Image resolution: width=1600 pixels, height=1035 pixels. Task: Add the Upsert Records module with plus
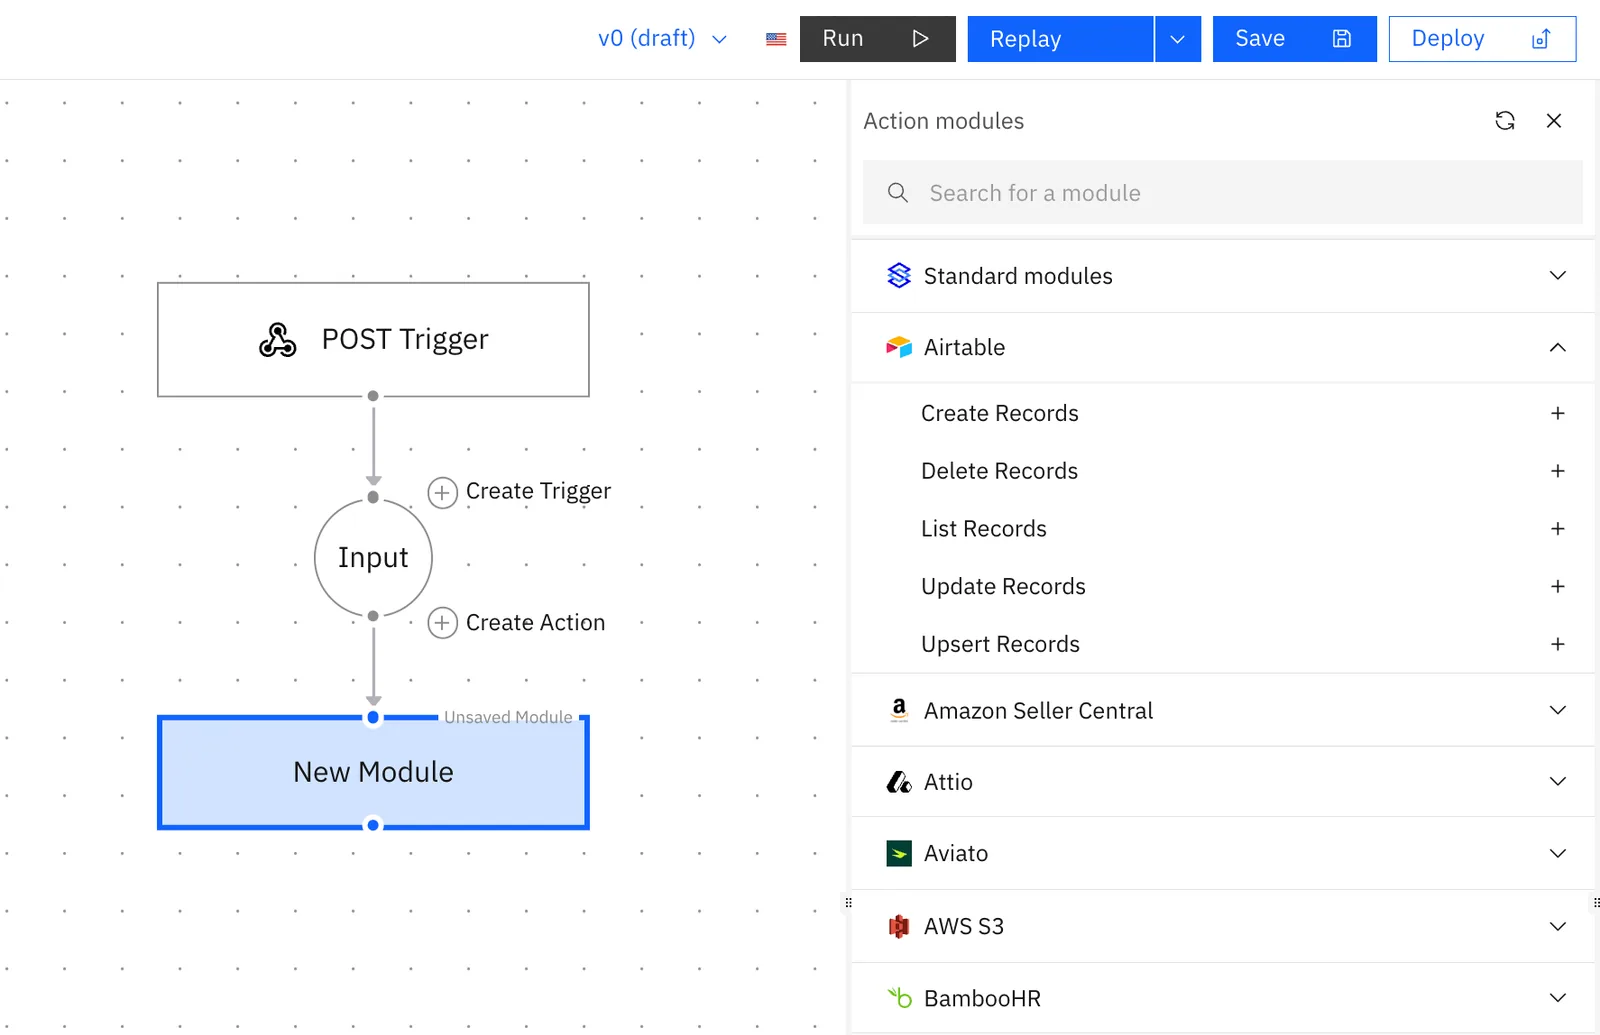tap(1558, 645)
